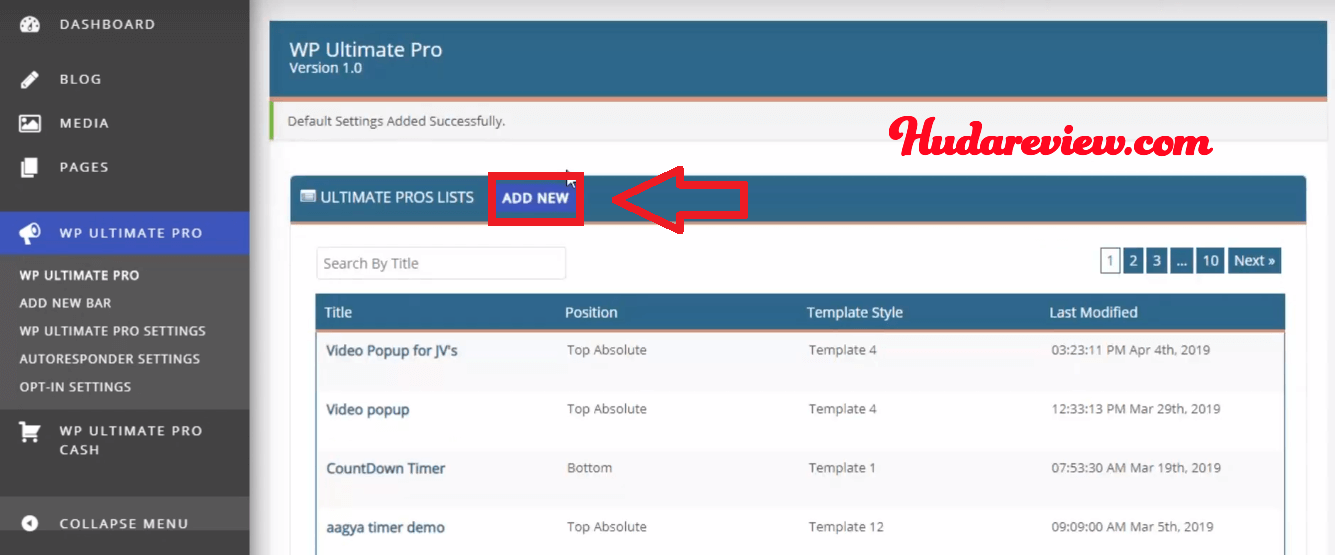Open the Add New Bar submenu link
The height and width of the screenshot is (555, 1335).
(65, 303)
